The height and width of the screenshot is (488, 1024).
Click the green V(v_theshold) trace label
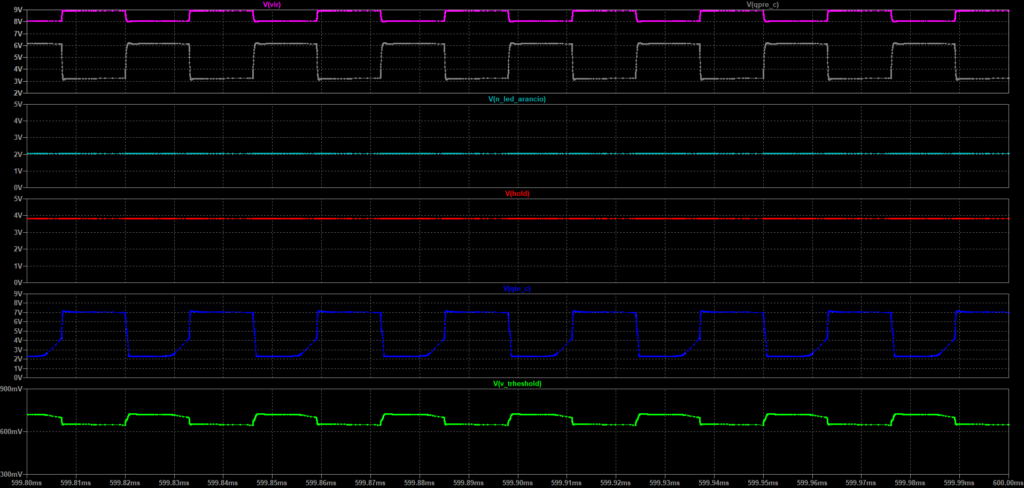[x=517, y=383]
